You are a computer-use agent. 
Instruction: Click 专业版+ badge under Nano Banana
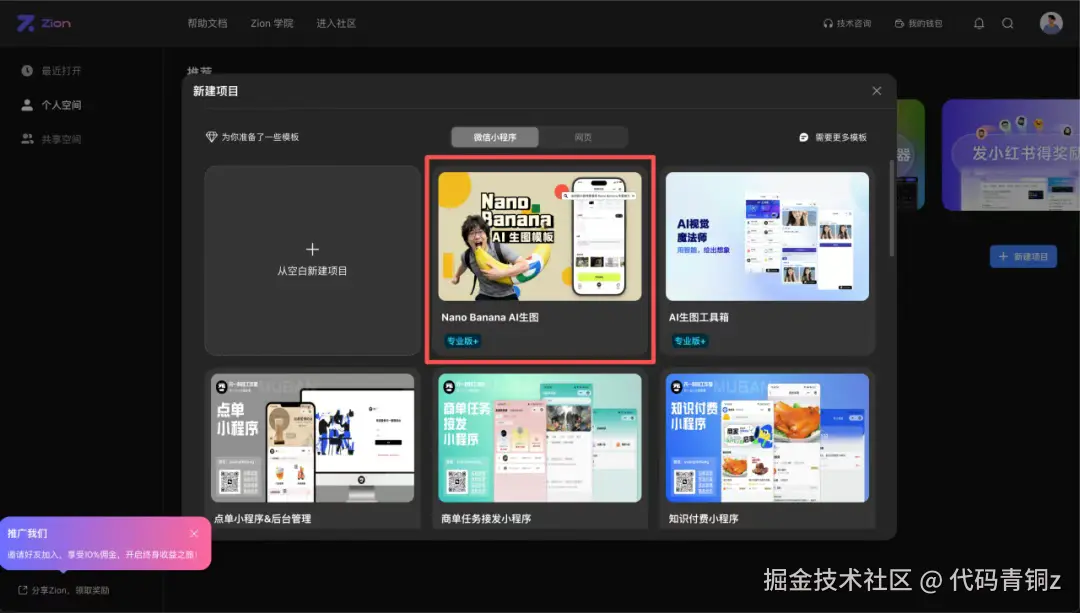coord(462,341)
